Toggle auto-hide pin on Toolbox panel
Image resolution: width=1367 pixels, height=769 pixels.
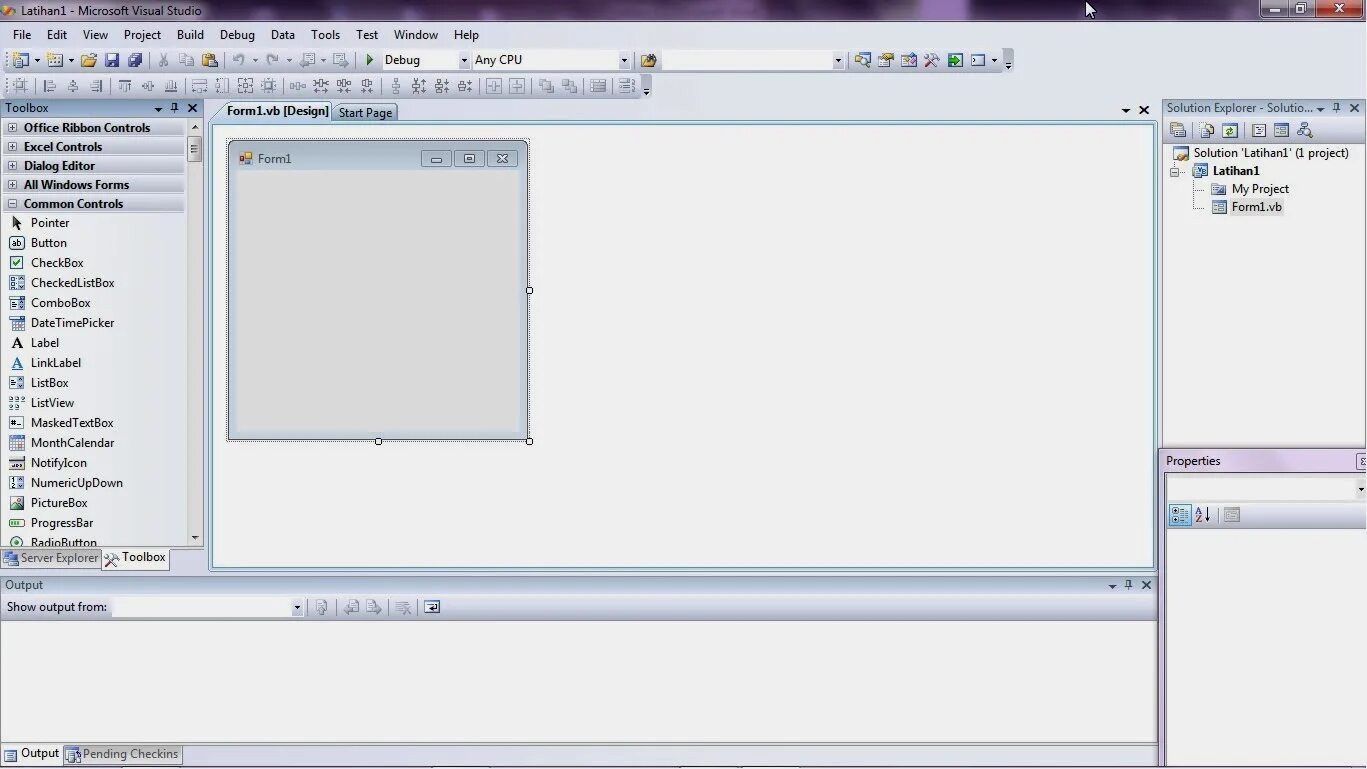[x=174, y=108]
